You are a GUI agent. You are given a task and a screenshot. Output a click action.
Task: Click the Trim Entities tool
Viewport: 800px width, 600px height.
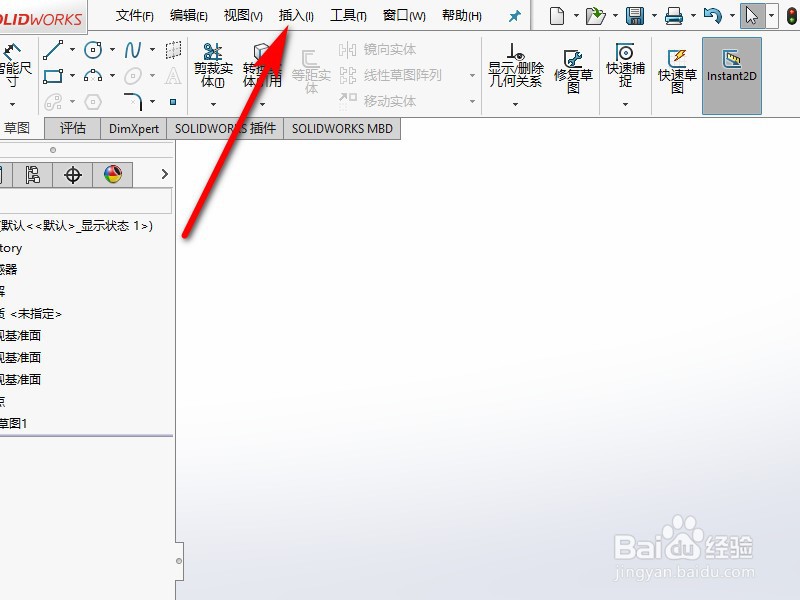coord(213,65)
